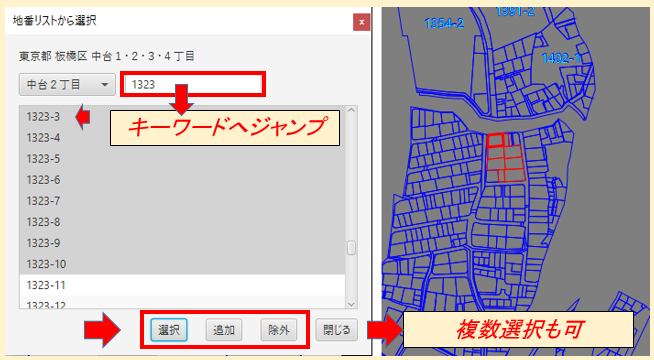Select list item 1323-8
The height and width of the screenshot is (360, 654).
pos(182,222)
